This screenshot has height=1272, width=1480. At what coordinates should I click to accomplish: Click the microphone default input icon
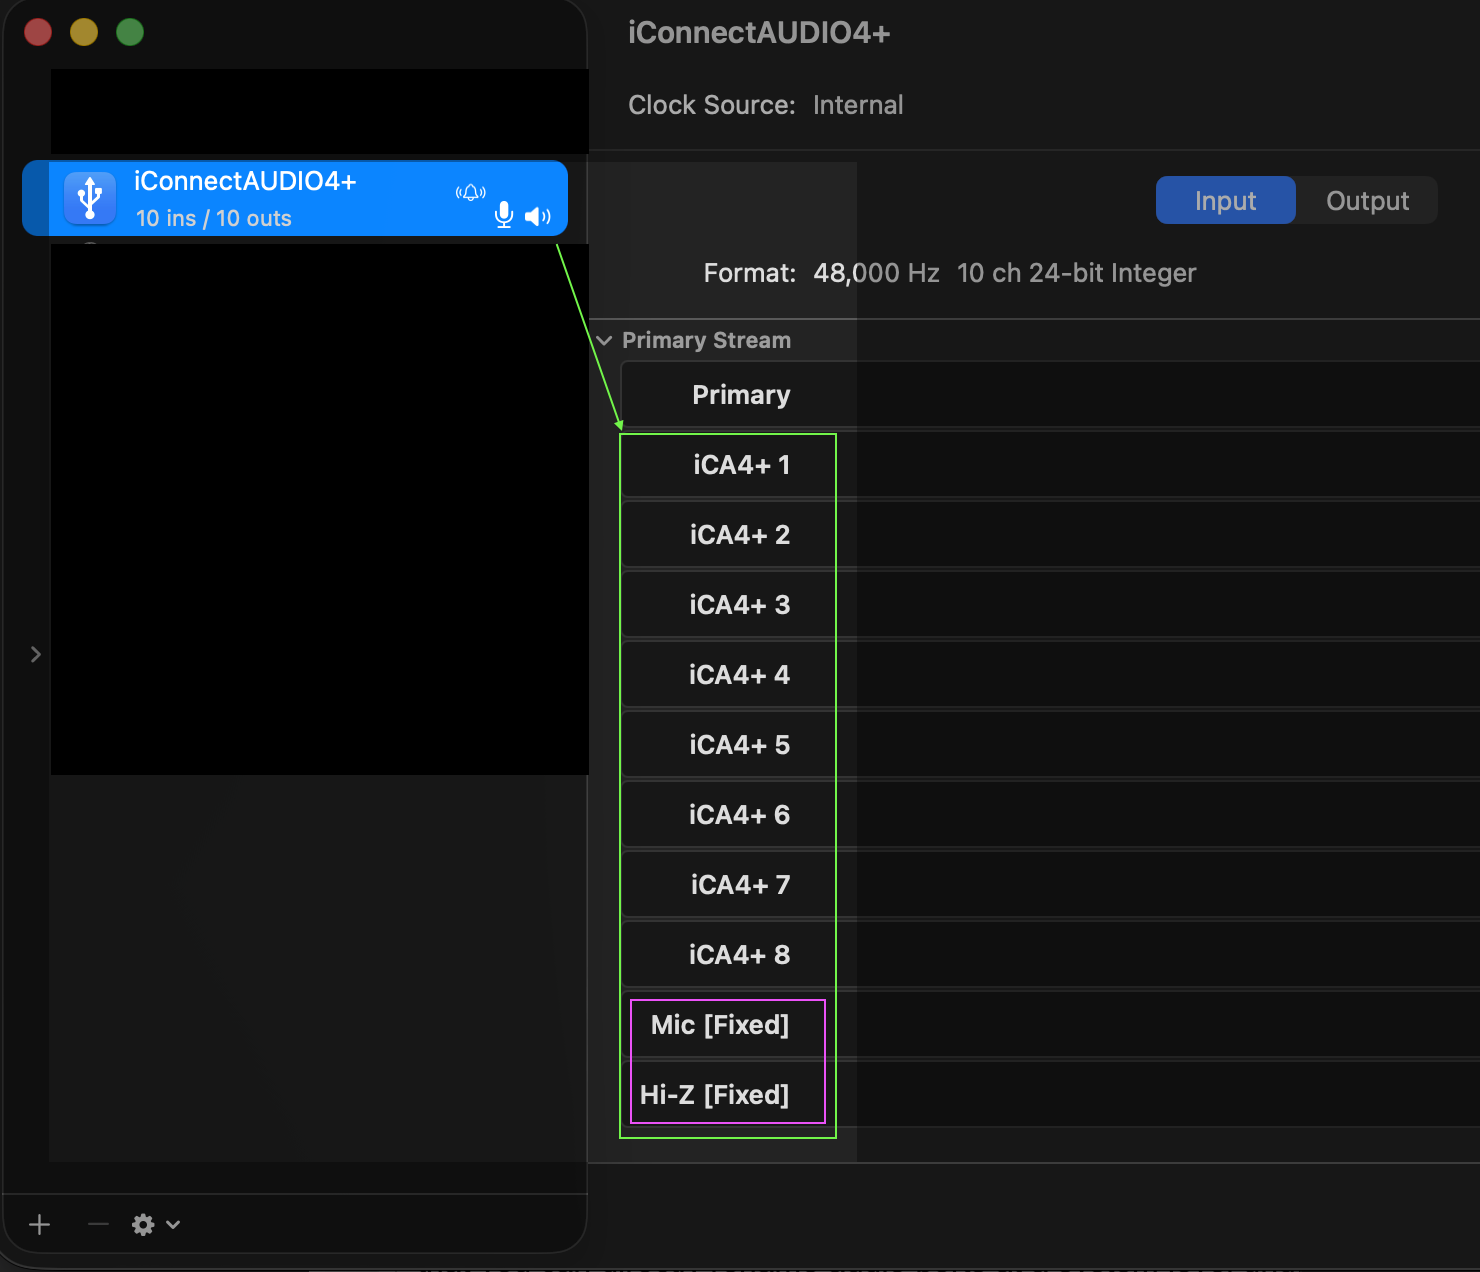pyautogui.click(x=504, y=215)
